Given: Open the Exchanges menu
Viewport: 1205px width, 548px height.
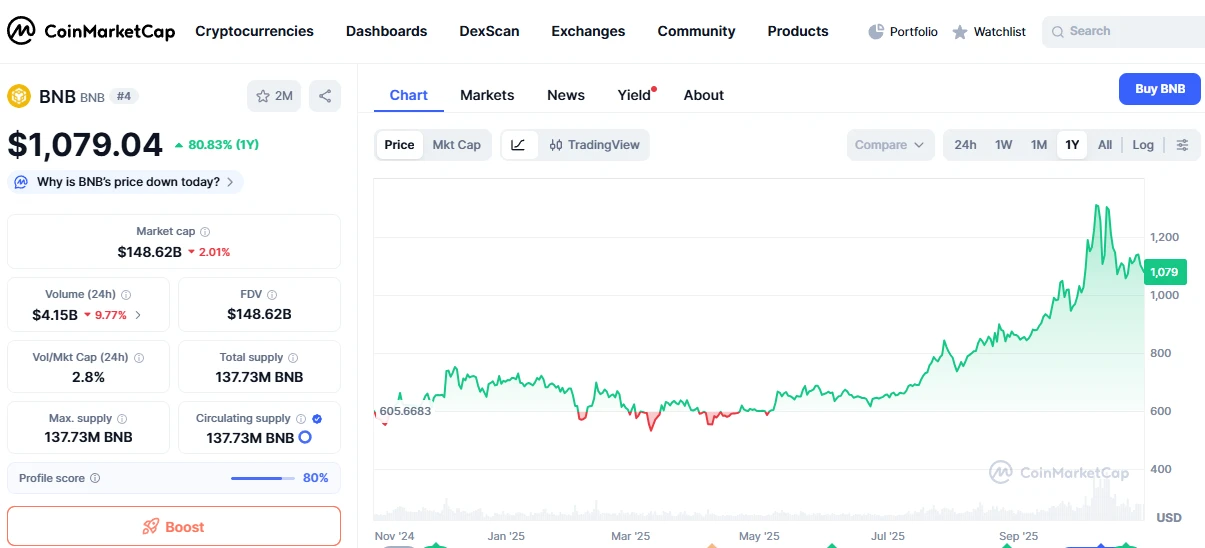Looking at the screenshot, I should pyautogui.click(x=588, y=31).
